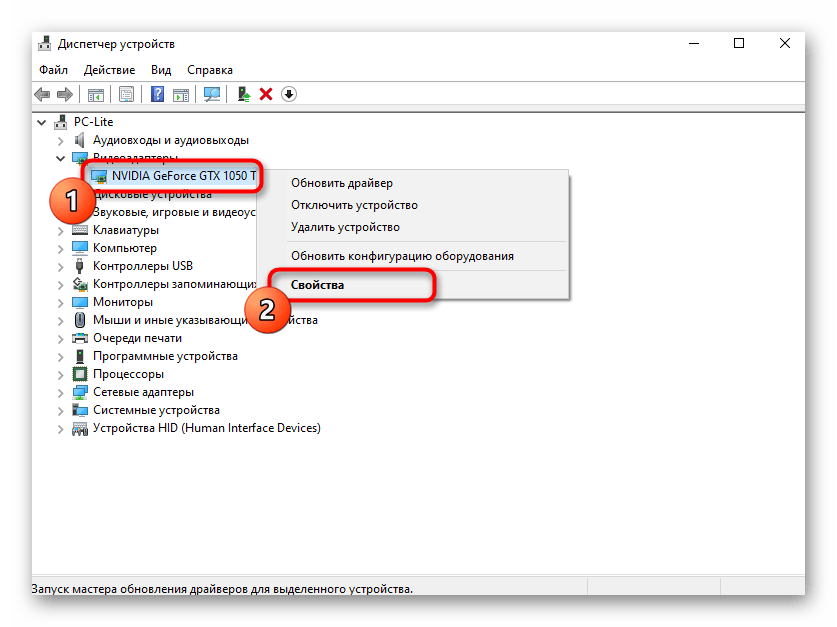The image size is (837, 627).
Task: Click the show/hide action pane icon
Action: [181, 94]
